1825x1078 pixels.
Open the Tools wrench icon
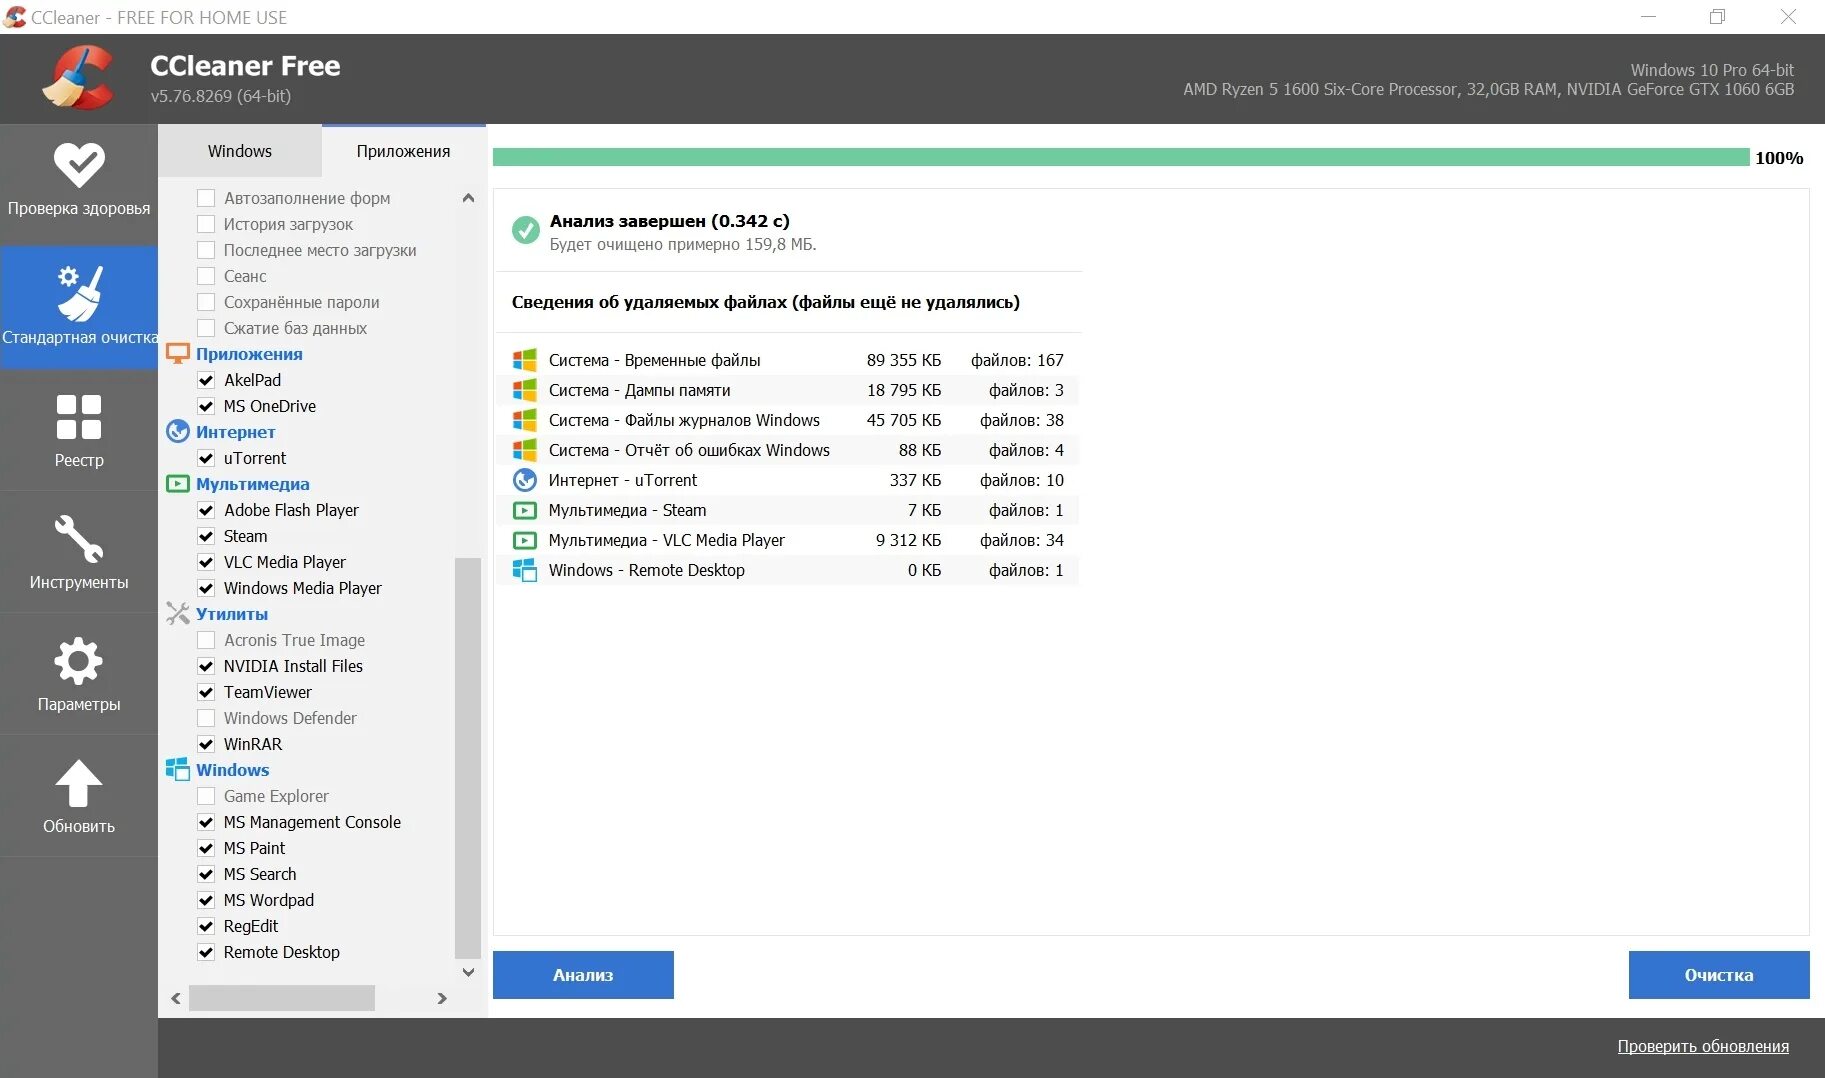79,539
